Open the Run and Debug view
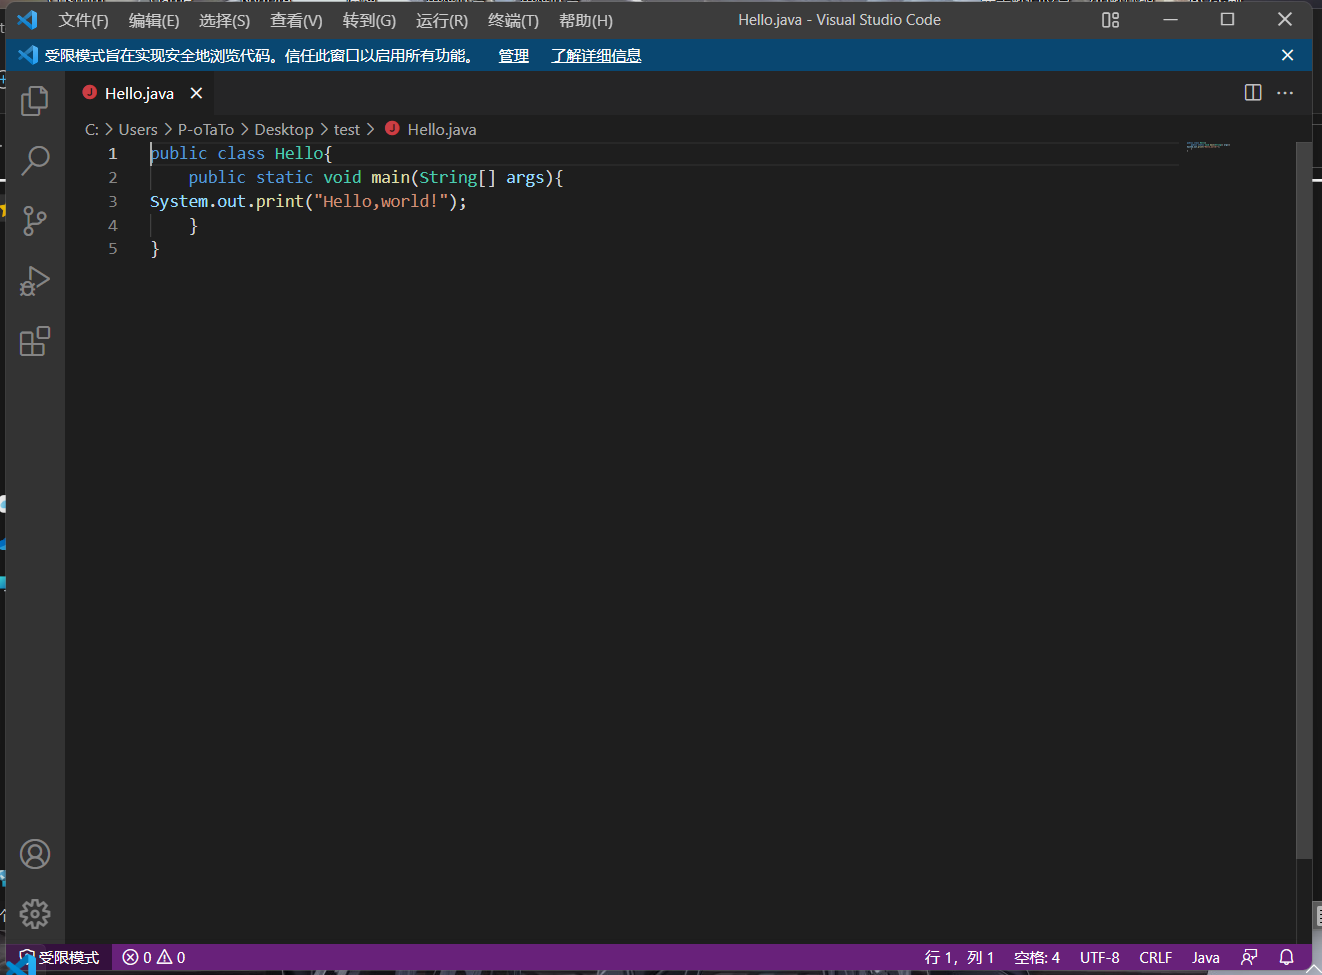Viewport: 1322px width, 975px height. [35, 281]
